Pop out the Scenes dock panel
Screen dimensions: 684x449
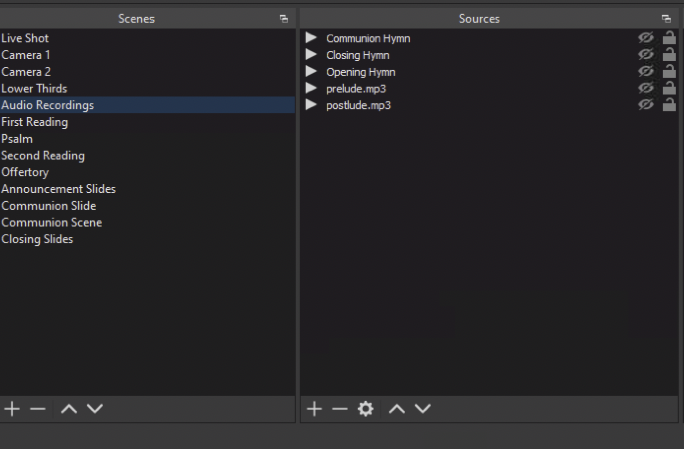tap(284, 19)
